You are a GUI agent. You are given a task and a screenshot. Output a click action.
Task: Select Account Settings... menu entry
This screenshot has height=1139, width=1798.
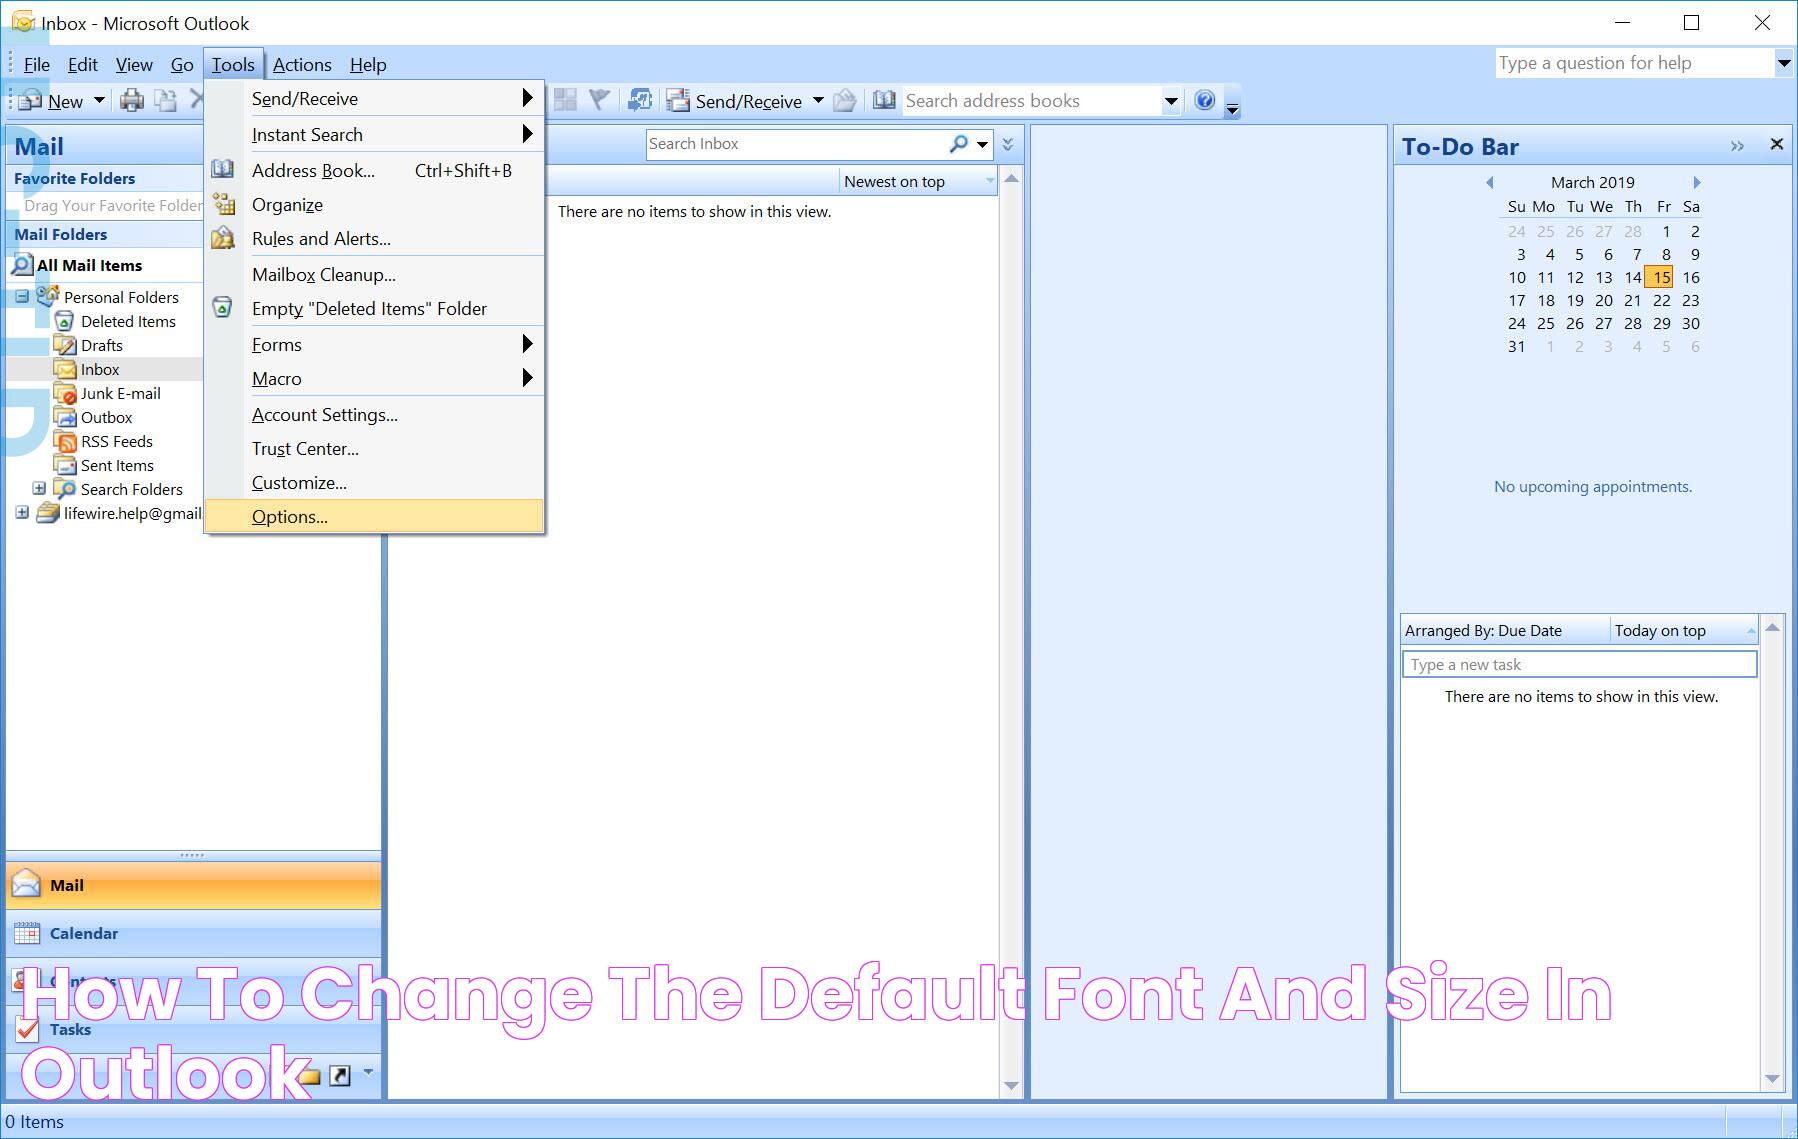point(374,415)
